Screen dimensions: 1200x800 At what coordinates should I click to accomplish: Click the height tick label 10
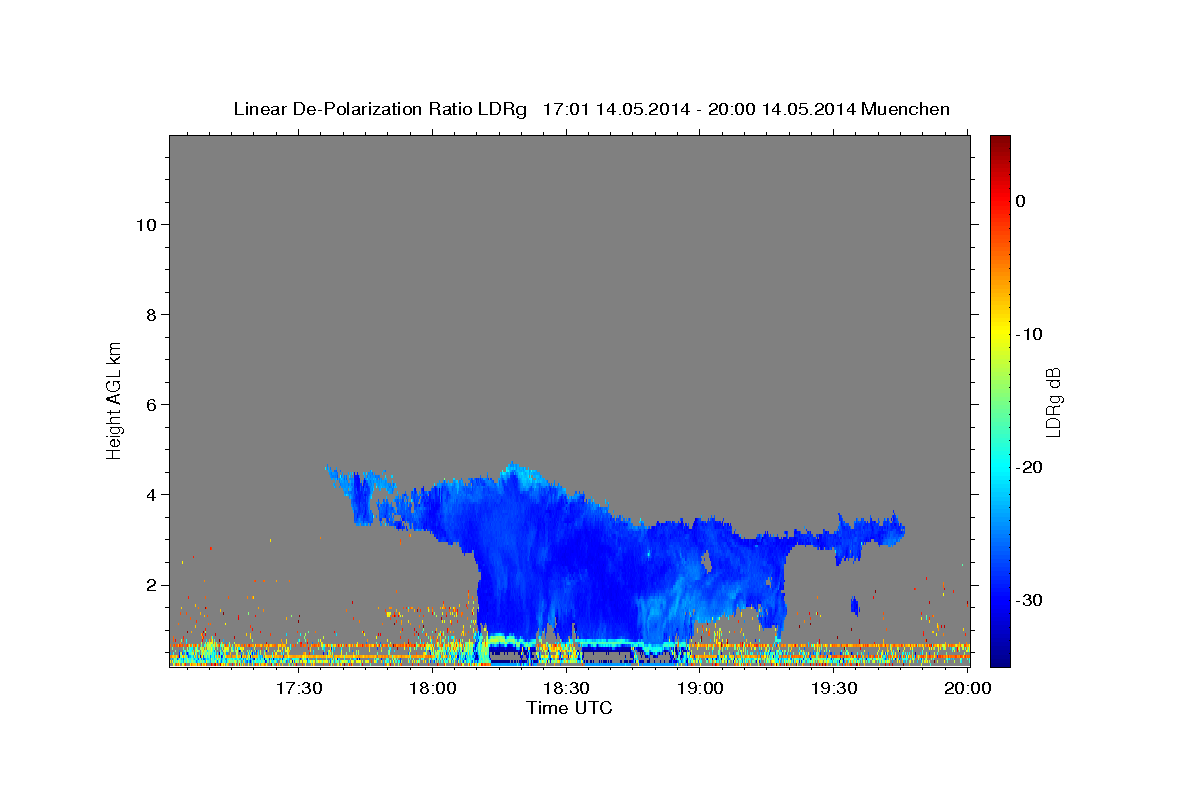[x=145, y=224]
